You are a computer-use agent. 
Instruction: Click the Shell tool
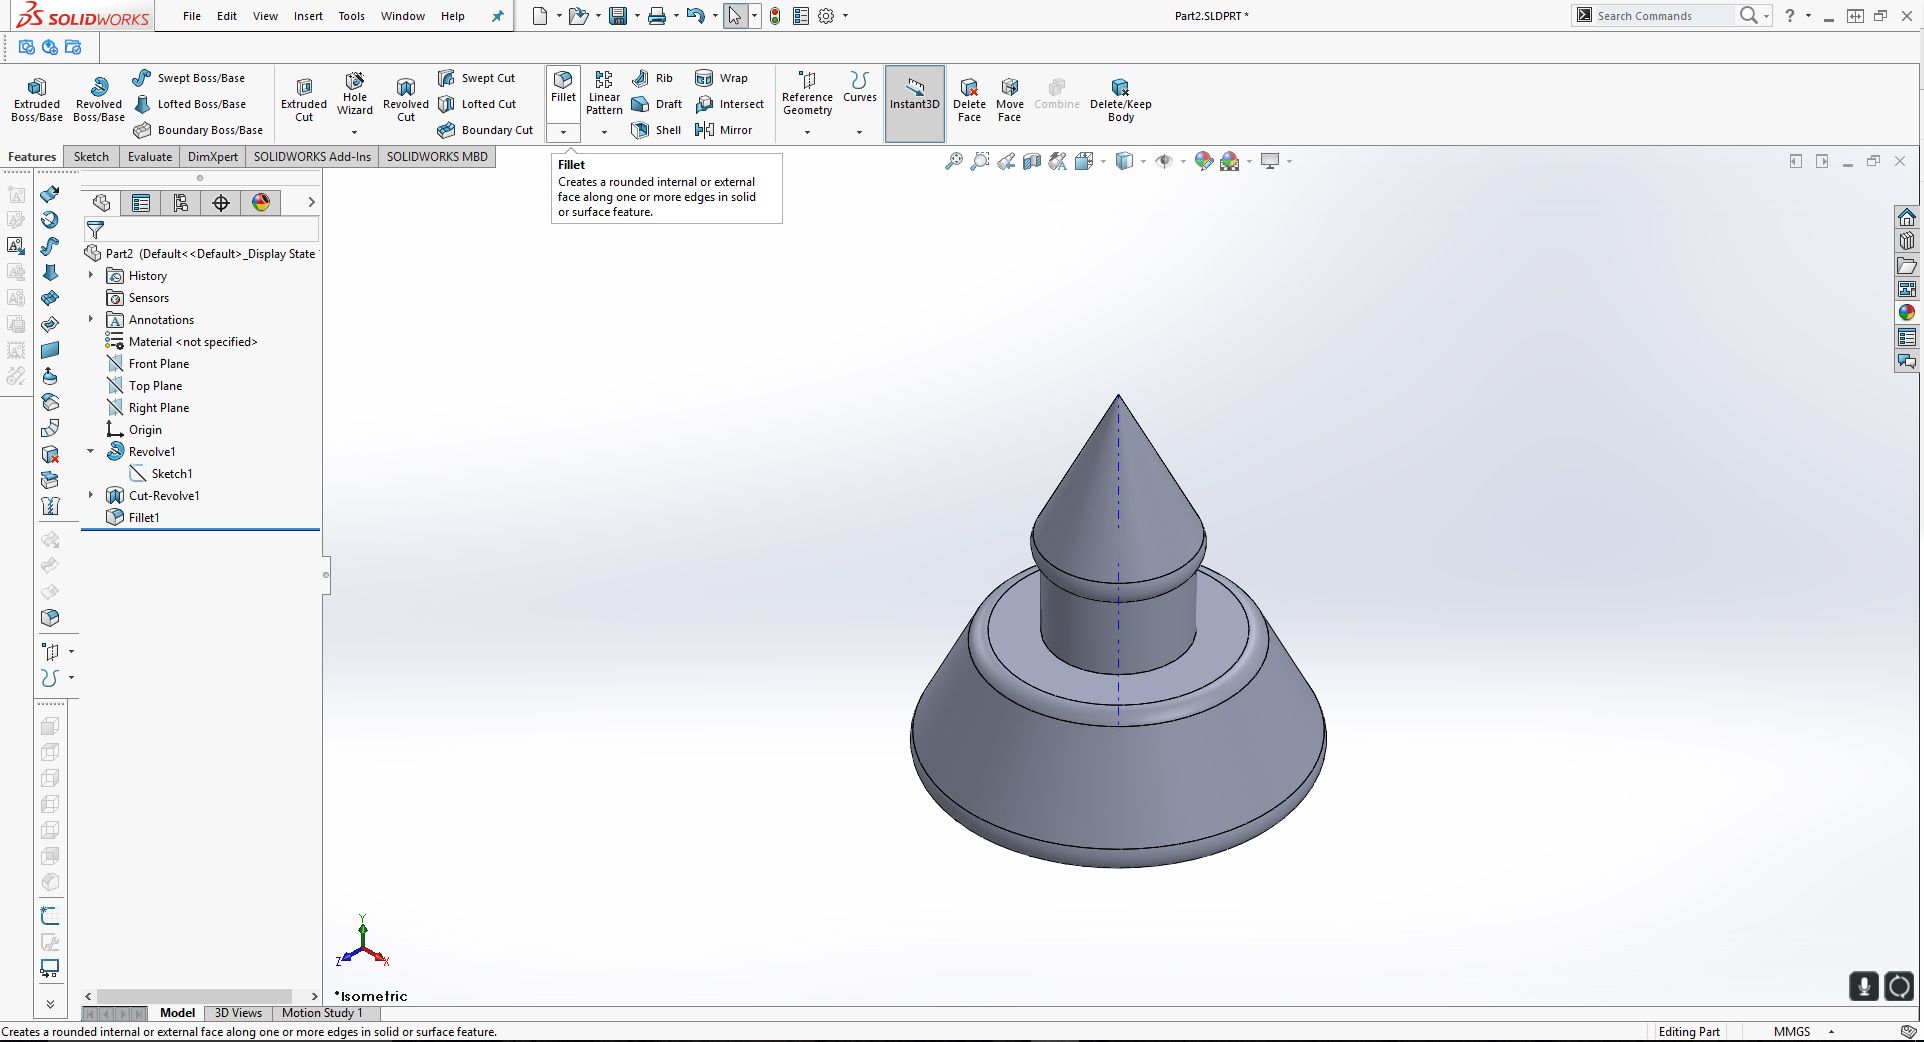tap(657, 130)
